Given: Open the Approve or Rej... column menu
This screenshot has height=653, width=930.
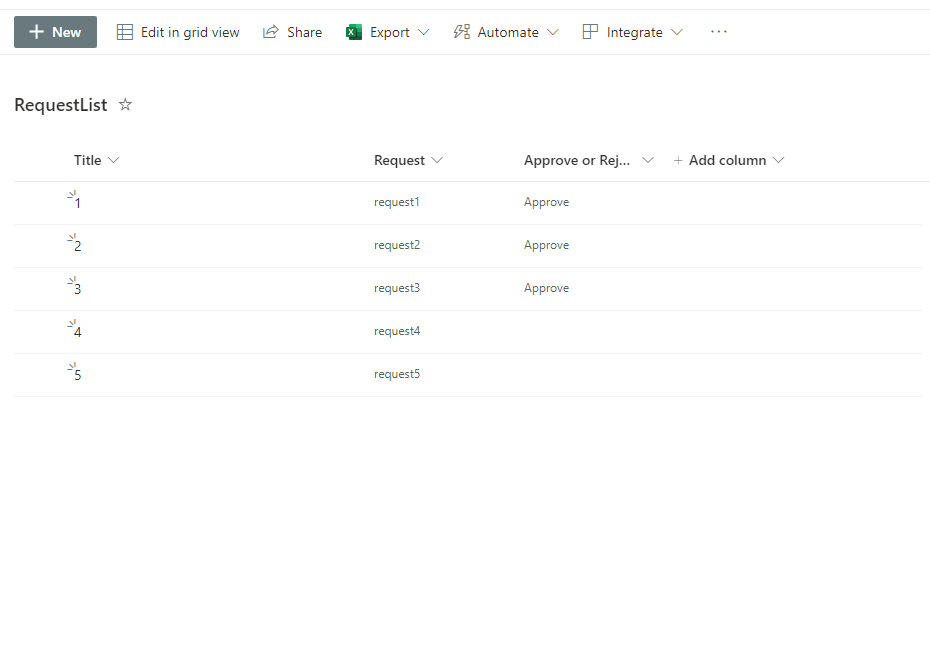Looking at the screenshot, I should [648, 160].
